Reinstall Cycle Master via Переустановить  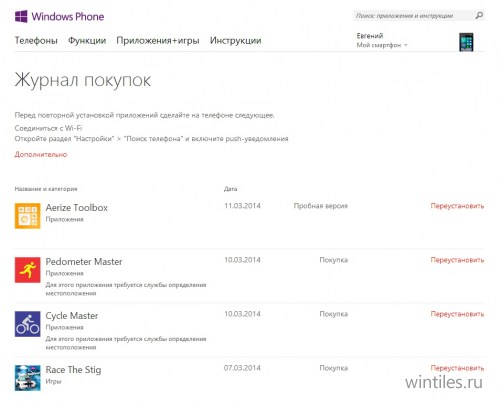pos(457,314)
